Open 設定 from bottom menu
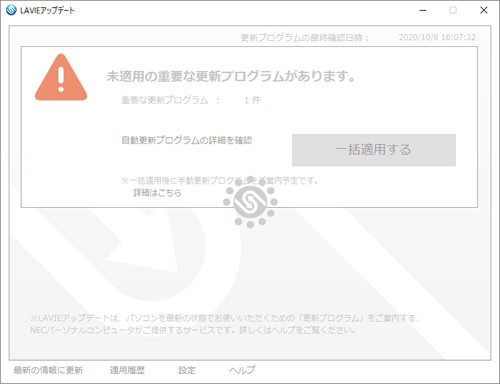 click(x=187, y=370)
